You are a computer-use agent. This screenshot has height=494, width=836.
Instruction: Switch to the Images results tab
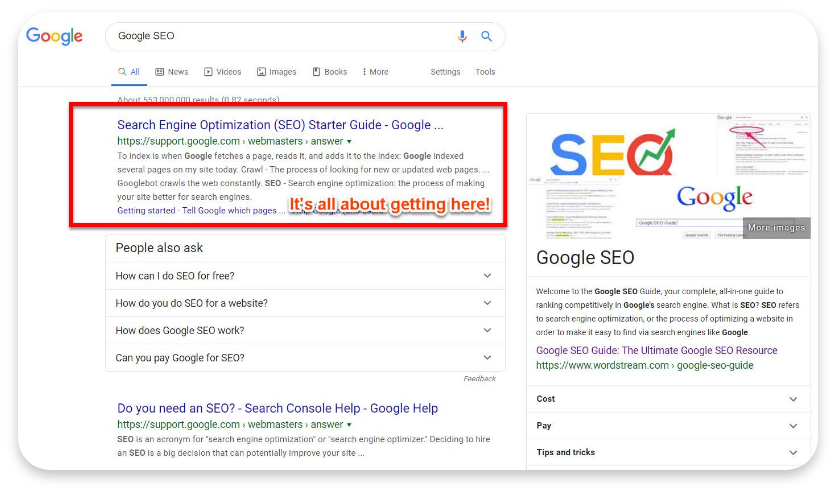[276, 72]
